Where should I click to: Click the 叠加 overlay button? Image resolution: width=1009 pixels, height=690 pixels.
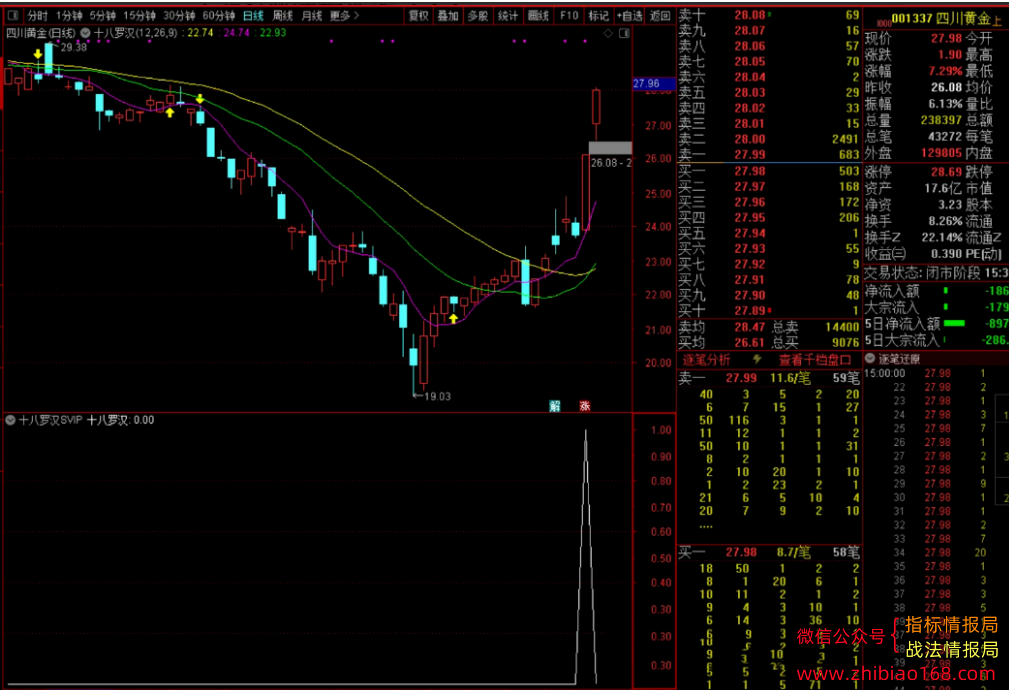448,15
